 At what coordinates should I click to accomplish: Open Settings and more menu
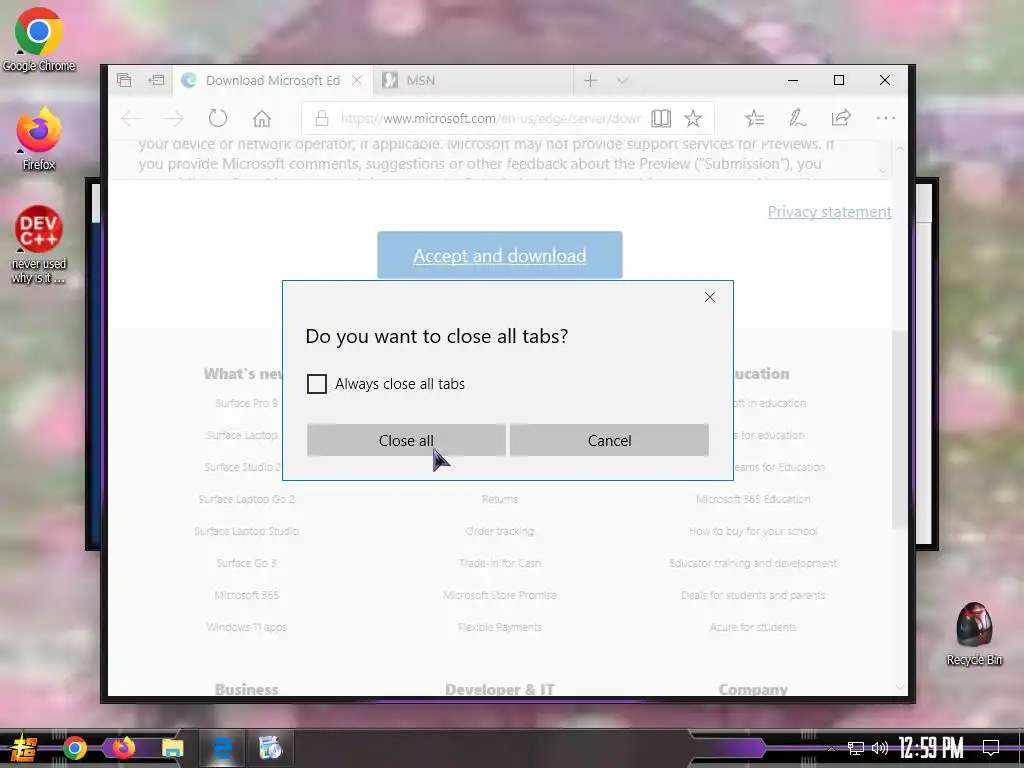tap(886, 118)
